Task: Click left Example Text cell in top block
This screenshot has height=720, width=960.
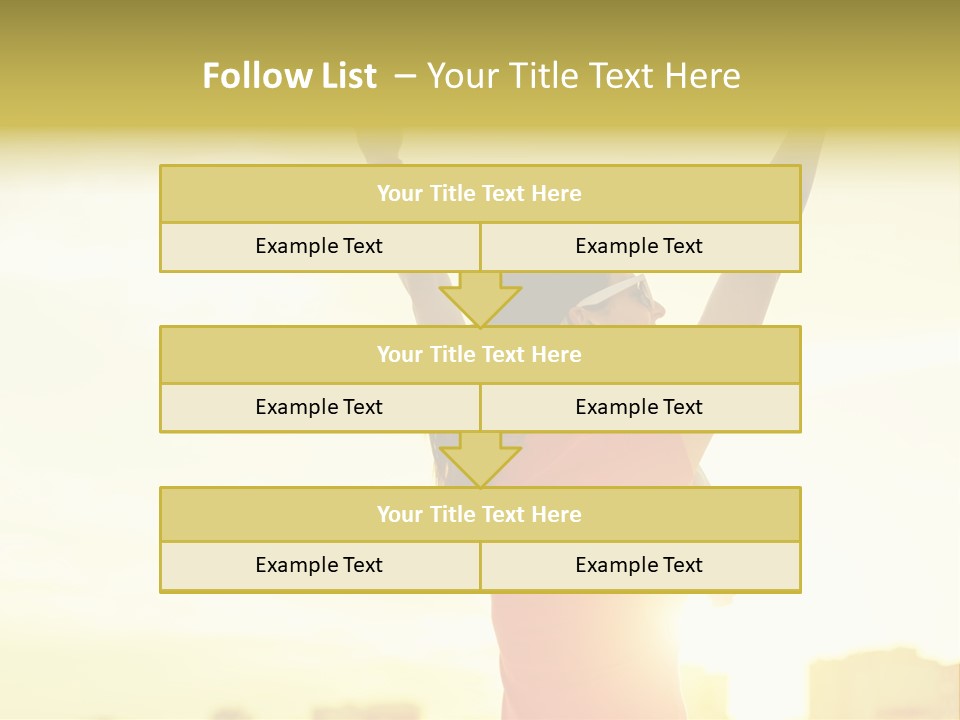Action: [x=319, y=246]
